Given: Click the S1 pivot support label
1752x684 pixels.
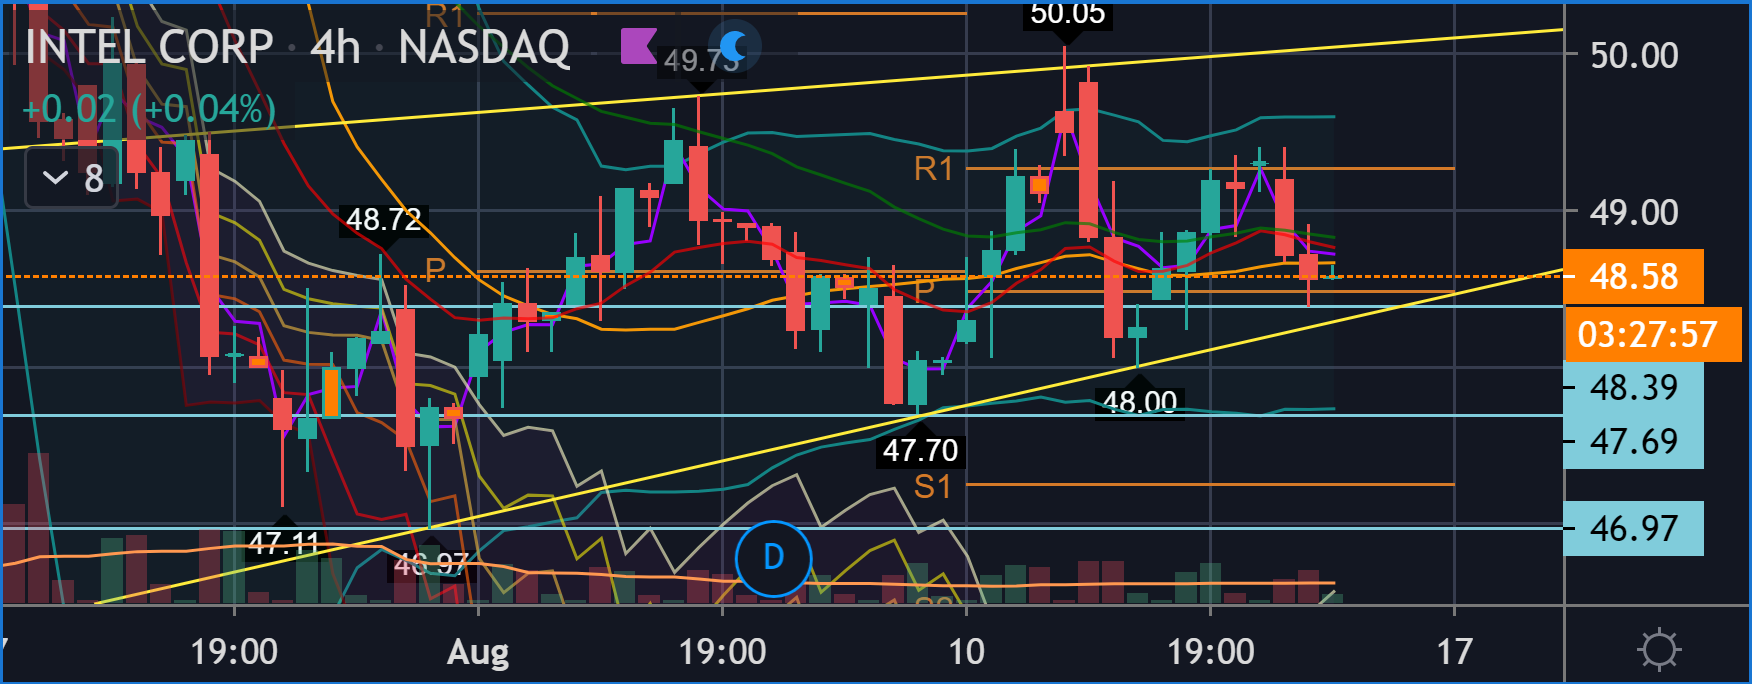Looking at the screenshot, I should 932,487.
